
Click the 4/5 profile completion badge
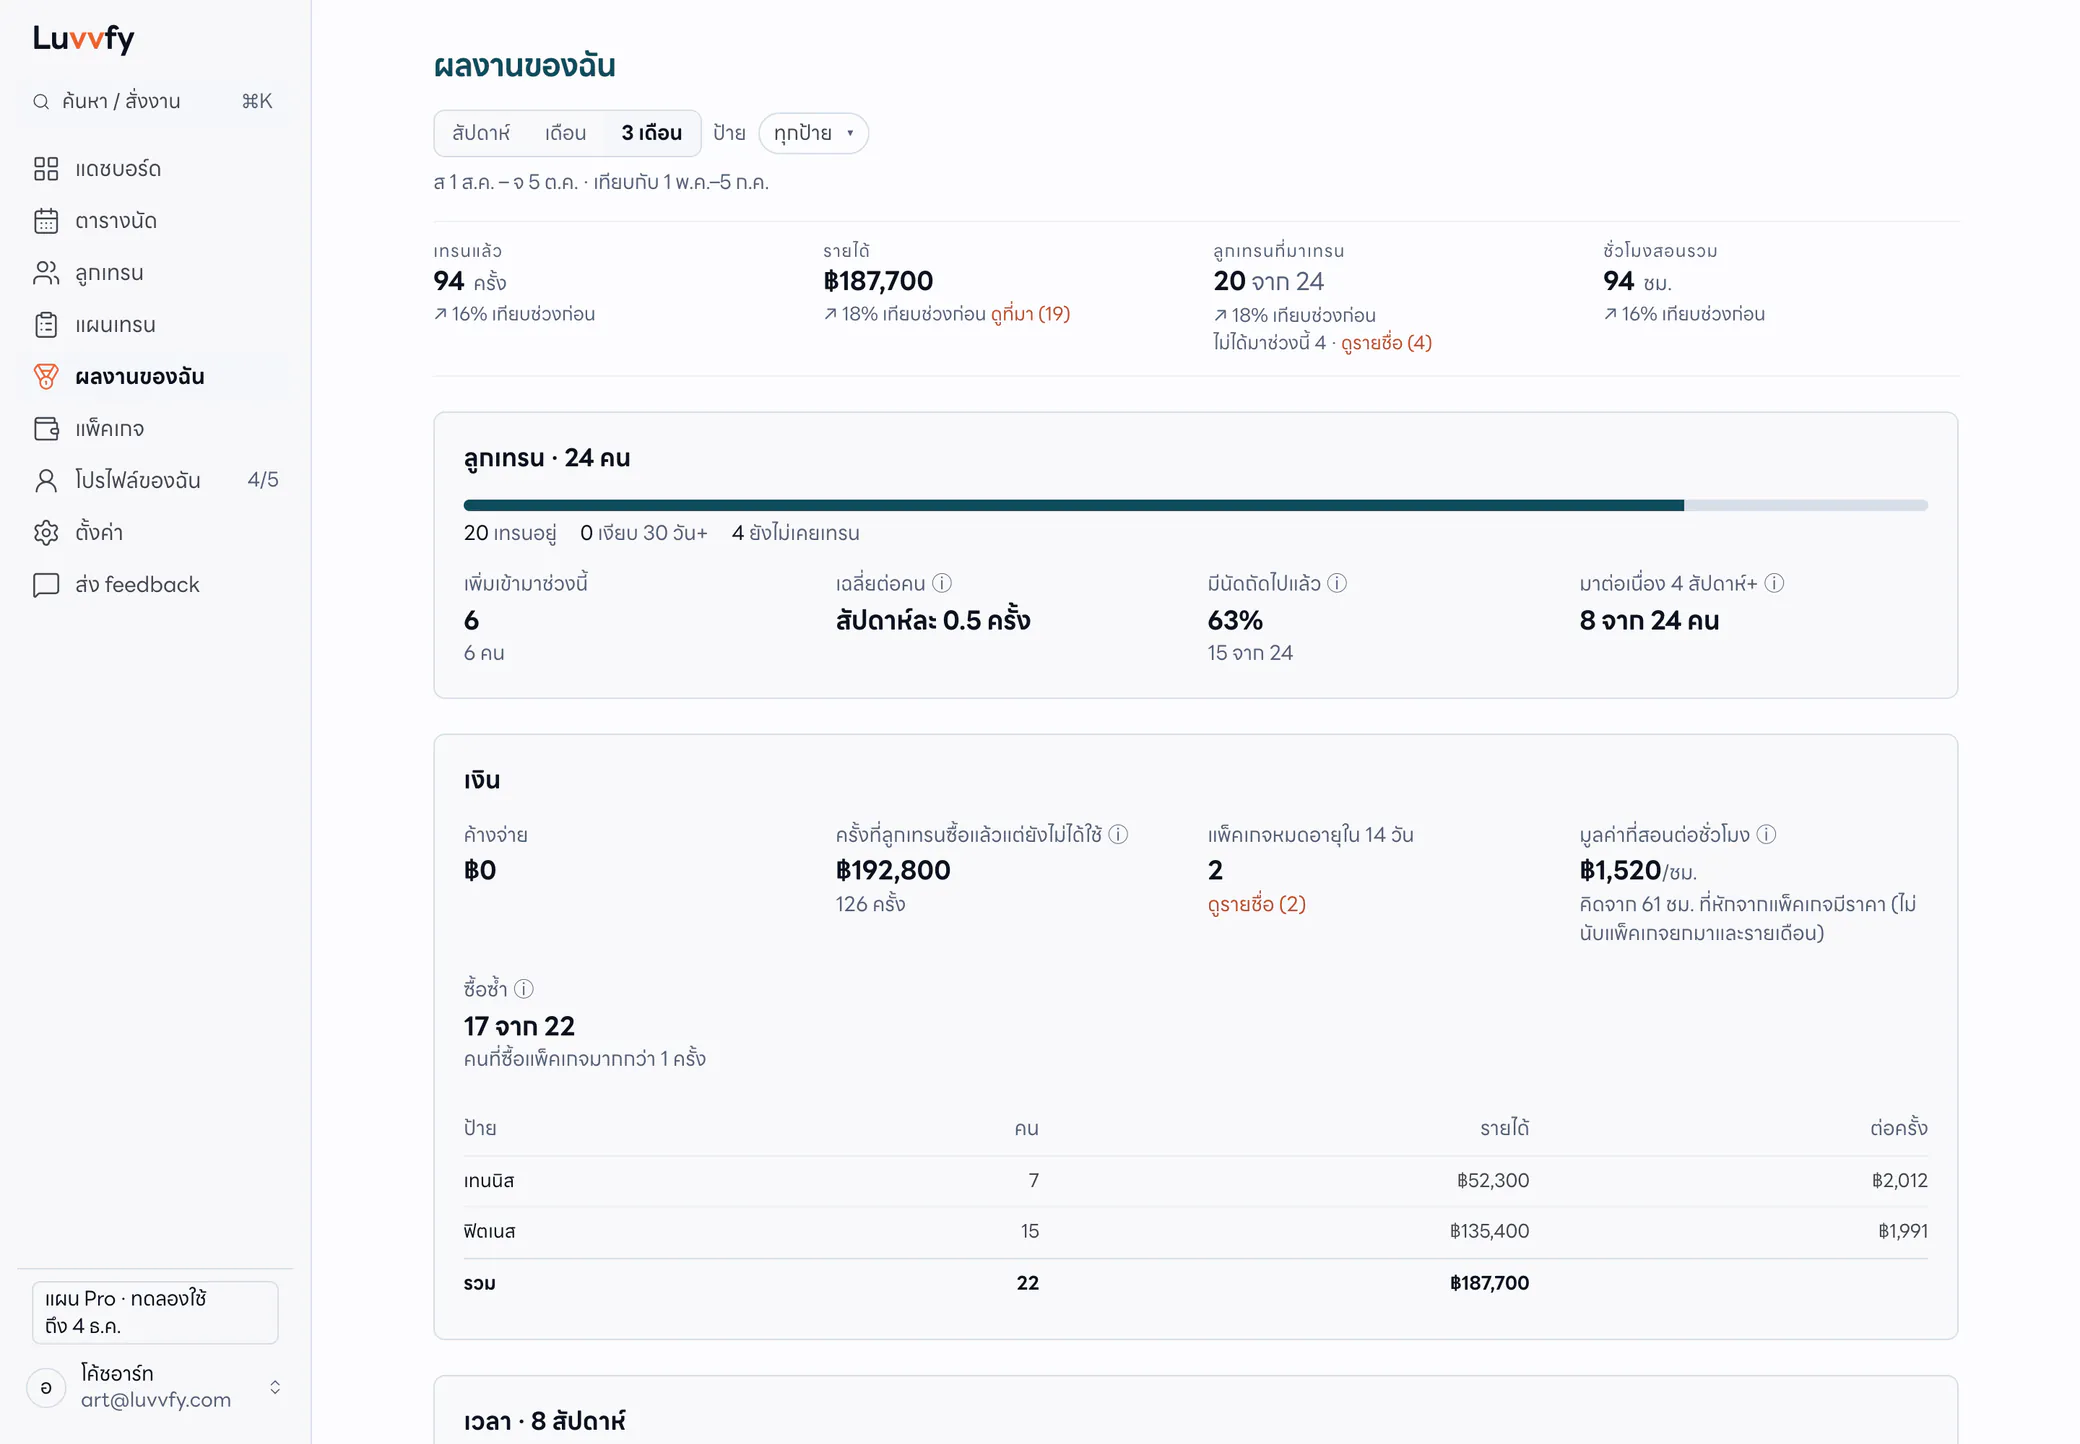(x=263, y=480)
